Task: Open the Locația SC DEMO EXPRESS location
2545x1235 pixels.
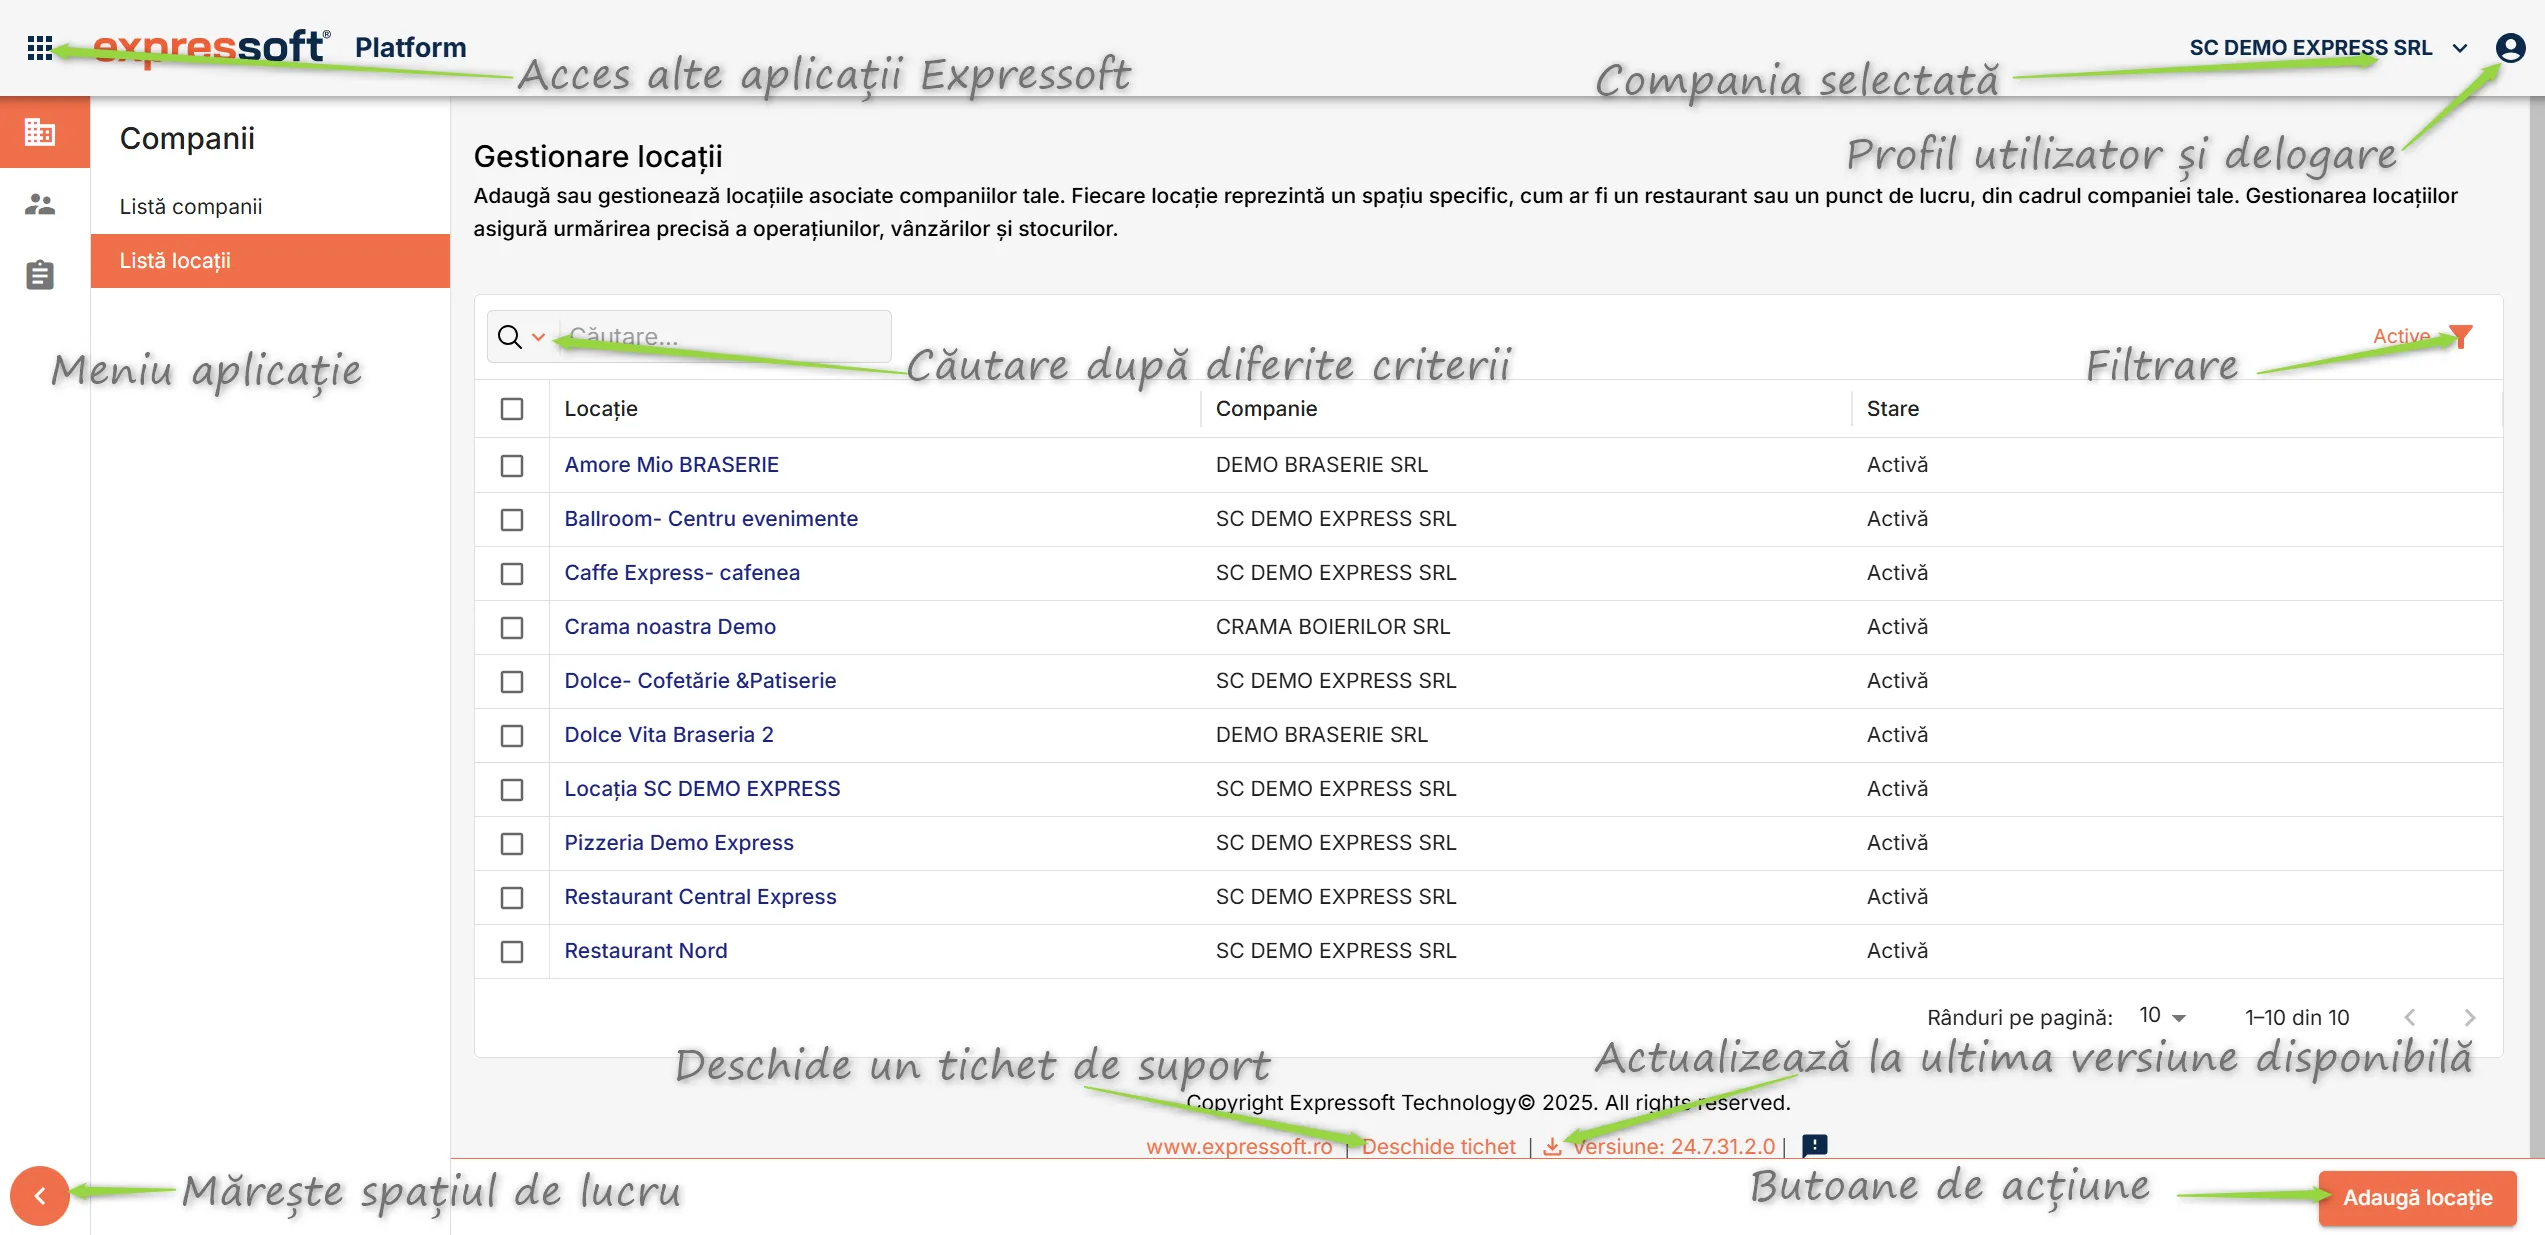Action: tap(702, 788)
